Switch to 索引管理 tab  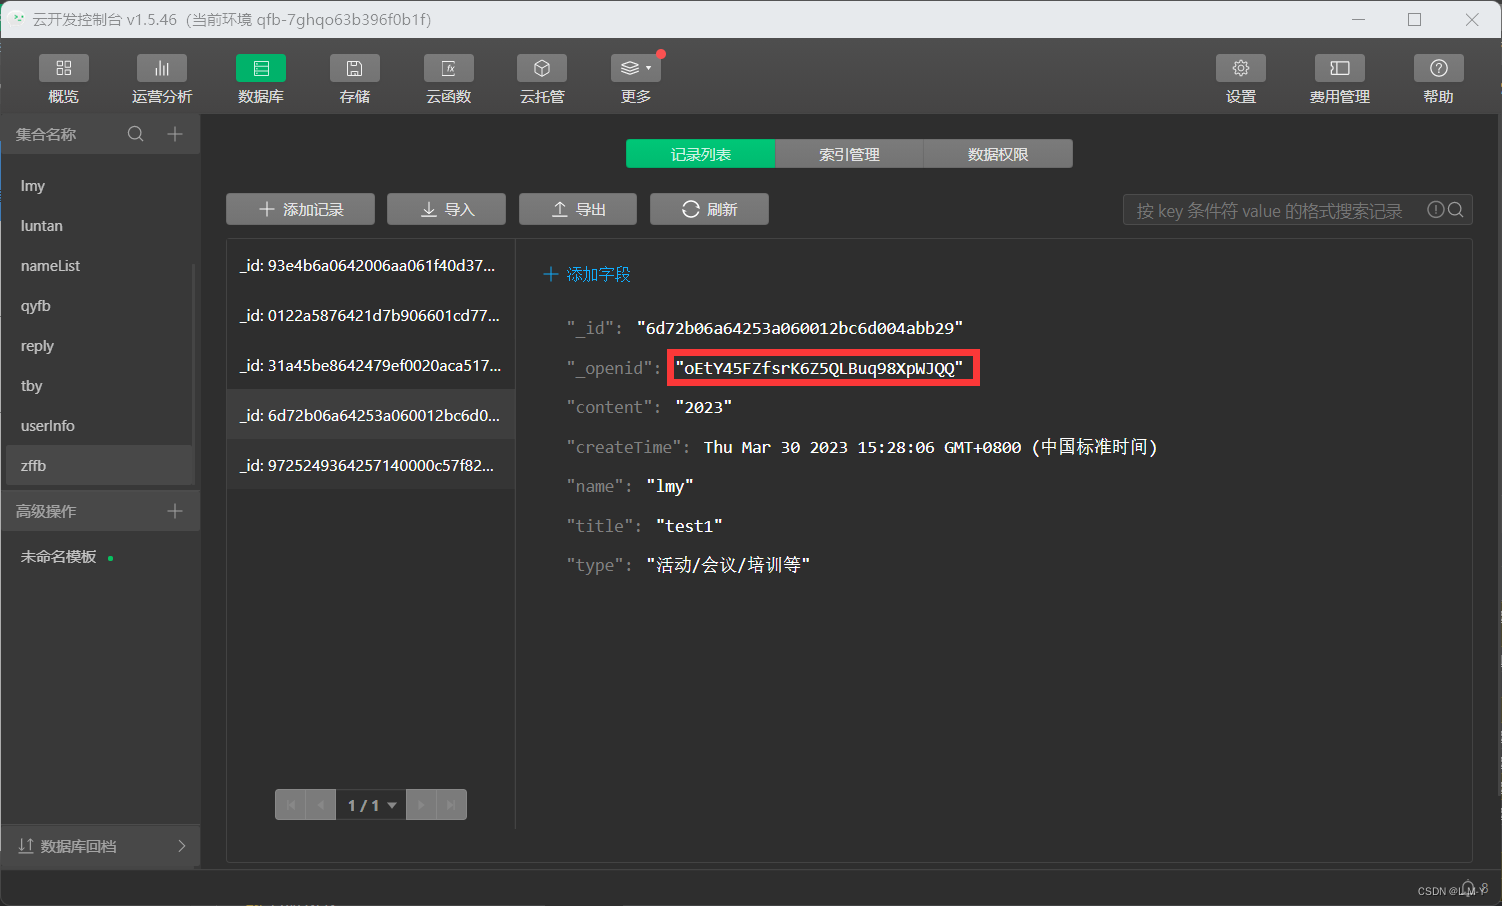click(x=849, y=154)
